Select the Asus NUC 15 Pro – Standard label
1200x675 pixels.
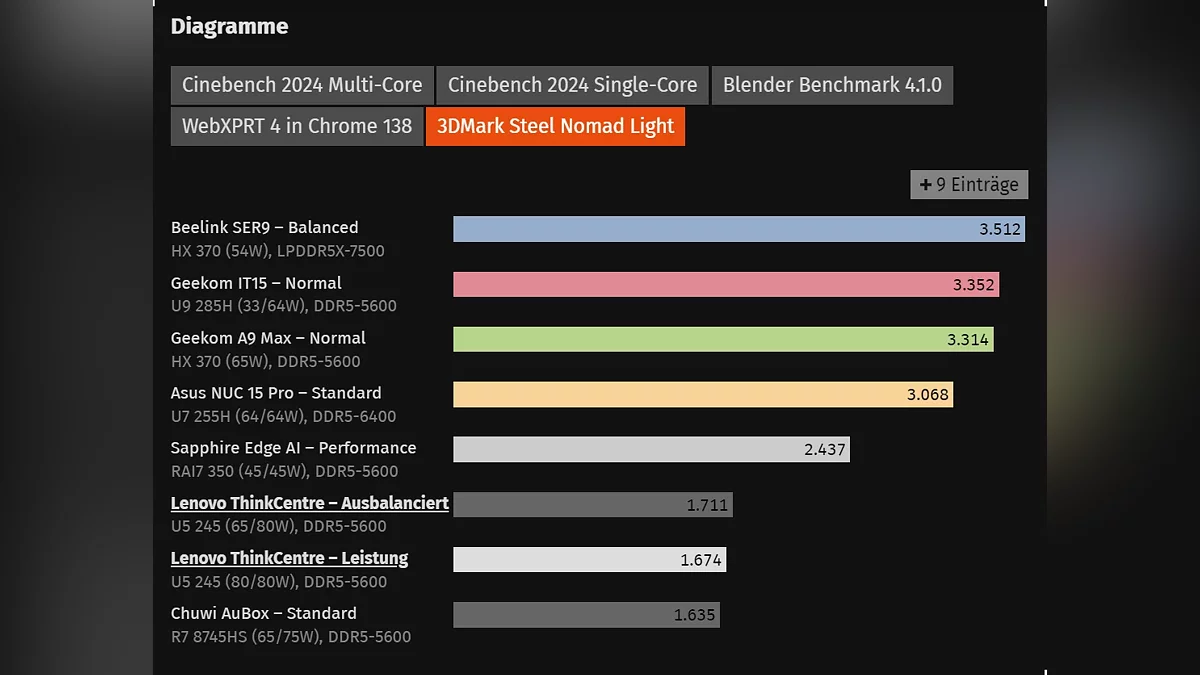[x=276, y=393]
